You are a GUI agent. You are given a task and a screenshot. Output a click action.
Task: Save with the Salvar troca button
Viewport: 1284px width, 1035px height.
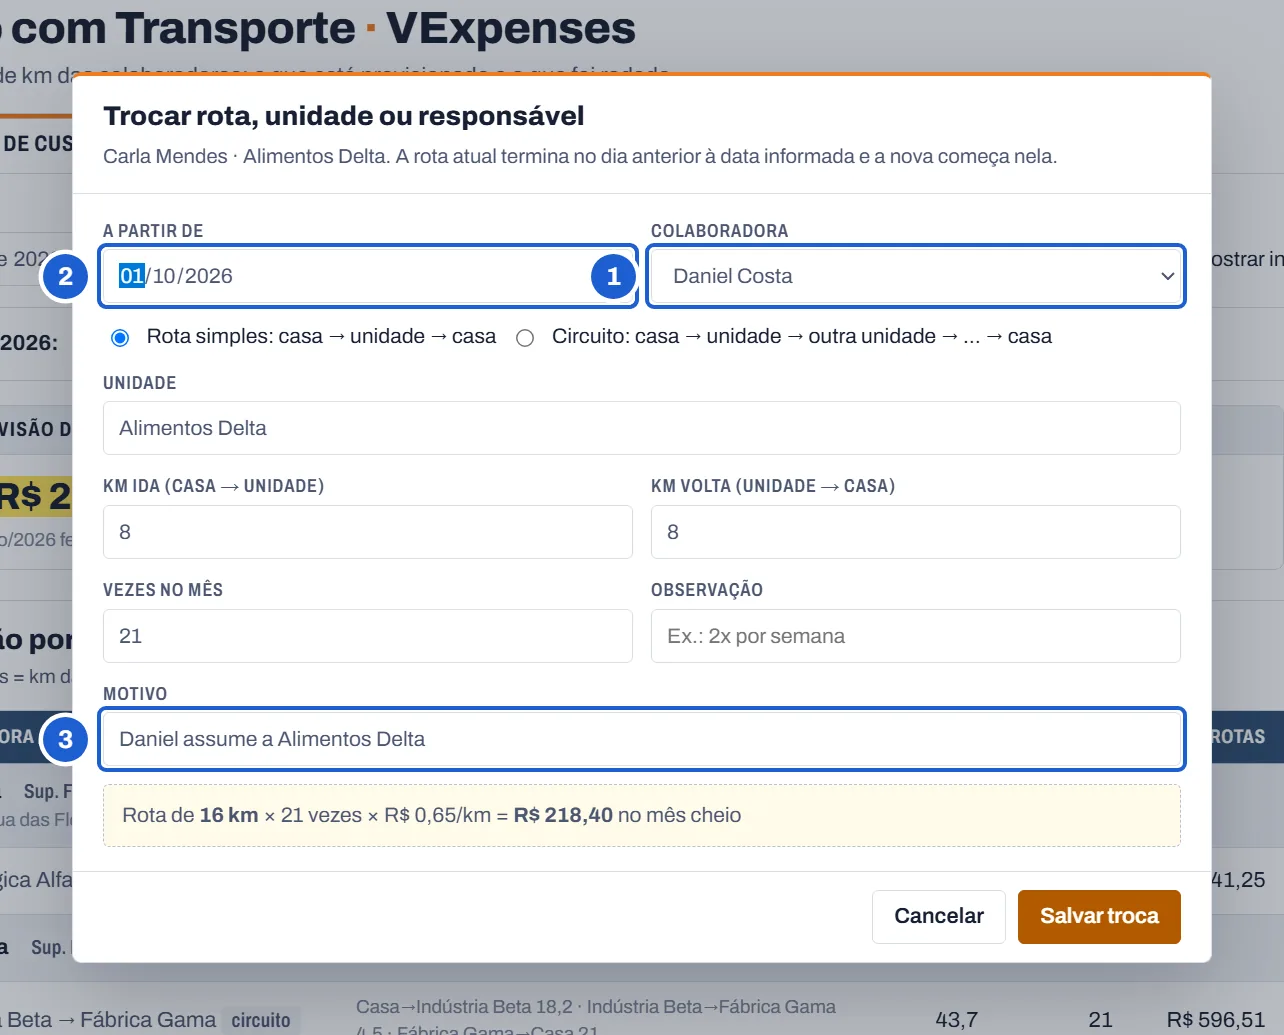1099,917
